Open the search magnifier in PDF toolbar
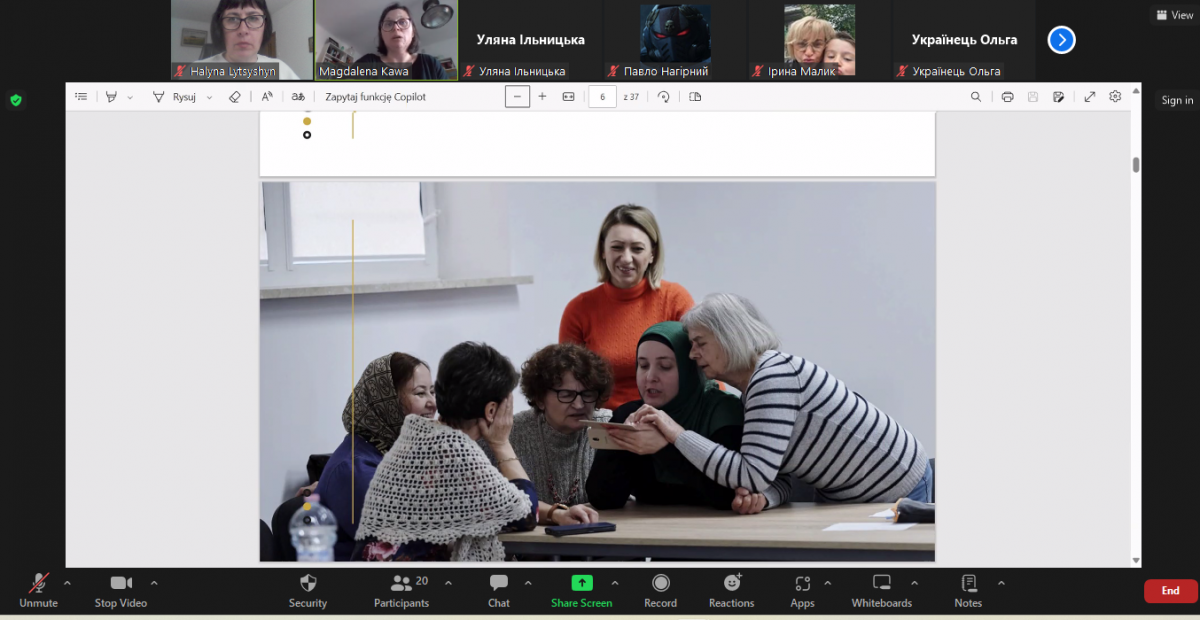The height and width of the screenshot is (620, 1200). (976, 97)
